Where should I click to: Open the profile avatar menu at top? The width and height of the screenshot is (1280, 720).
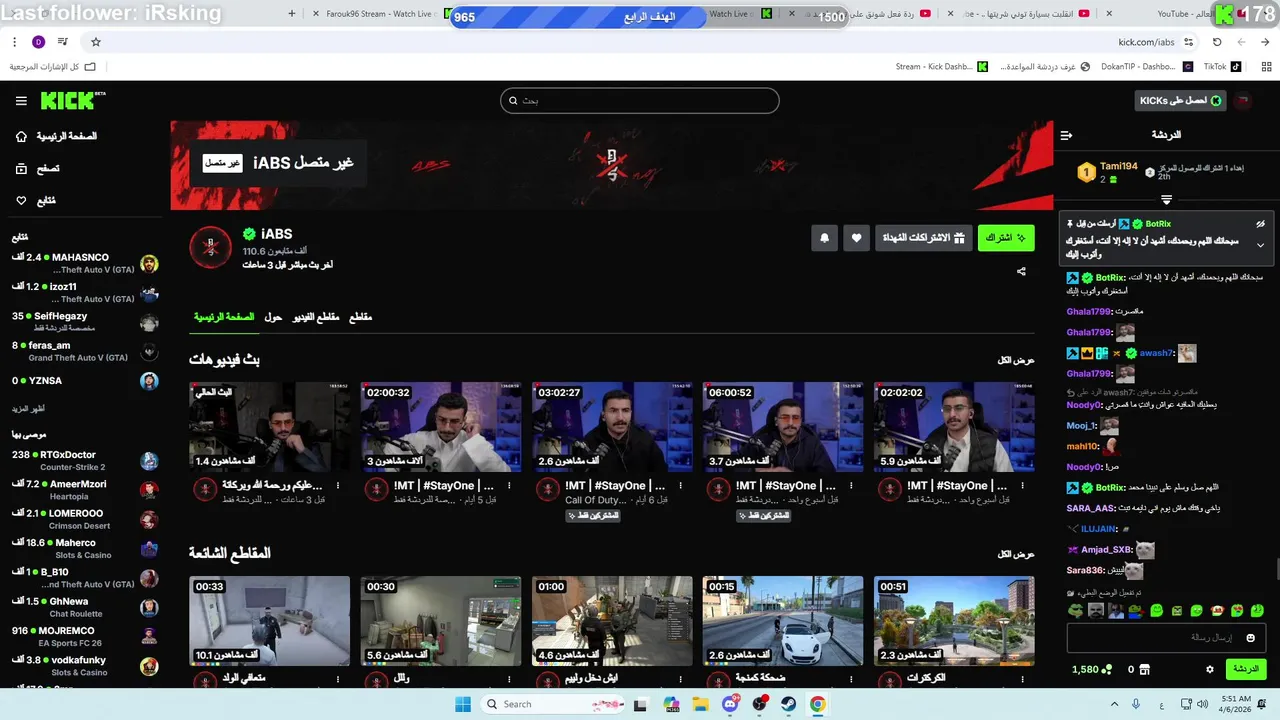point(1243,101)
